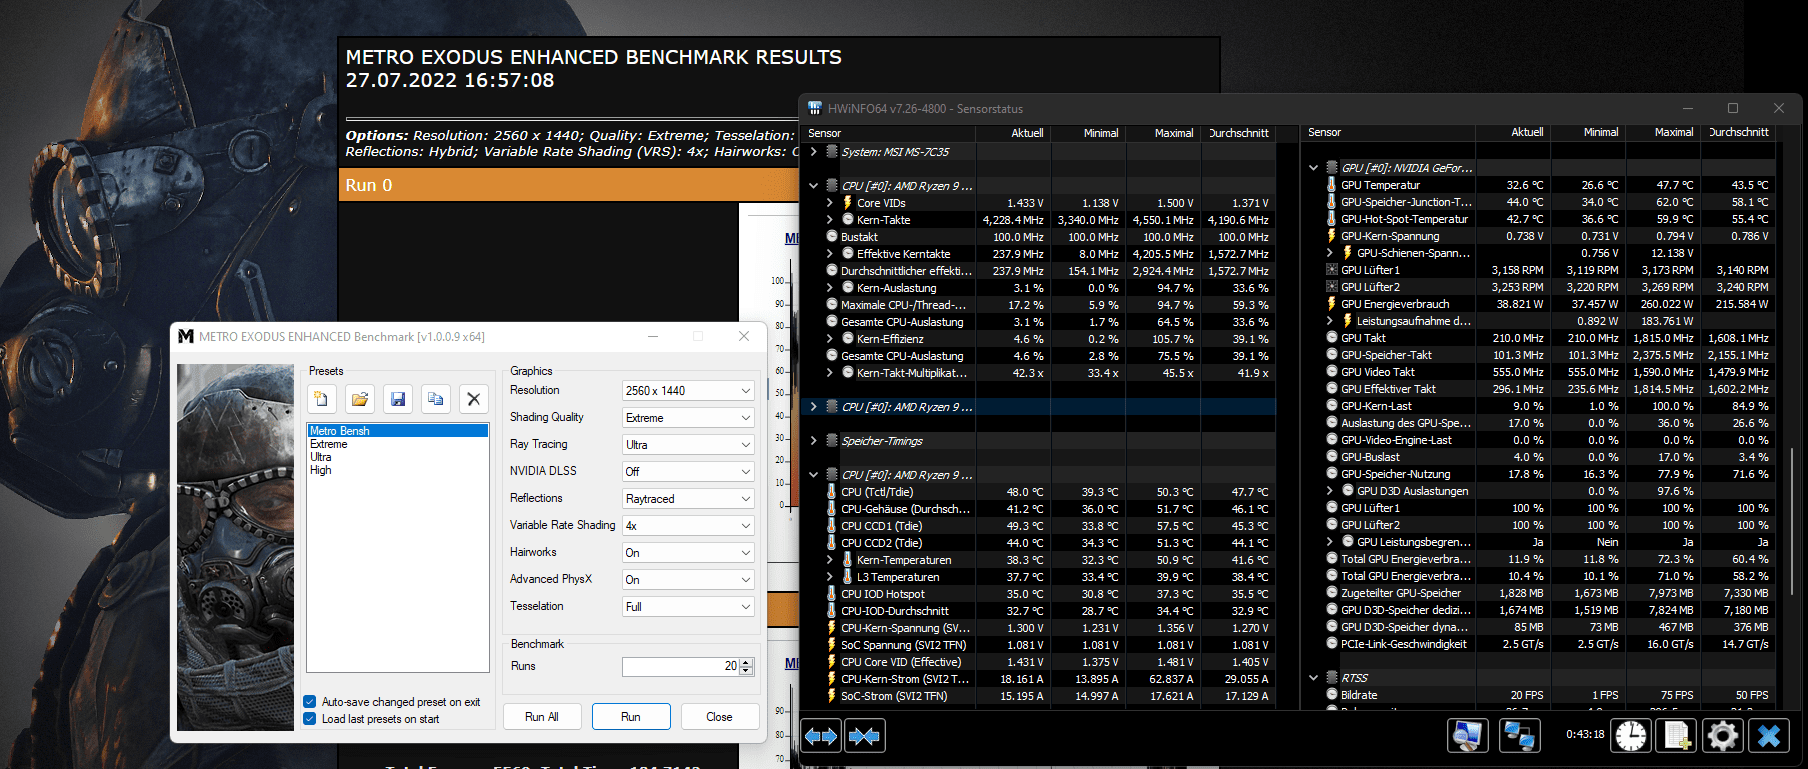Collapse the RTSS sensor group
The width and height of the screenshot is (1808, 769).
[1314, 678]
